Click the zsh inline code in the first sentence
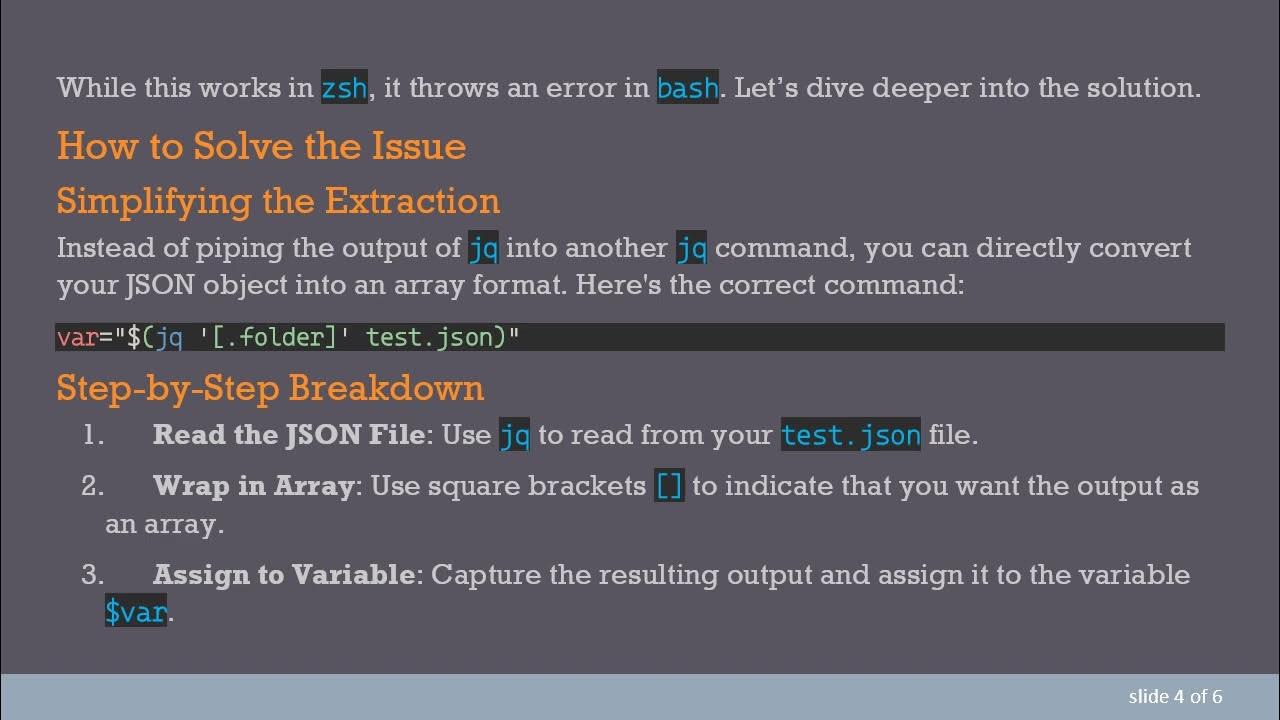 coord(343,88)
